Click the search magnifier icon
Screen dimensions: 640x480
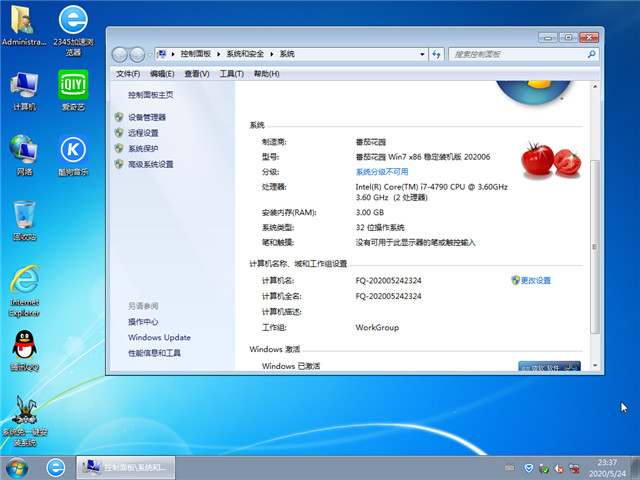(x=591, y=54)
